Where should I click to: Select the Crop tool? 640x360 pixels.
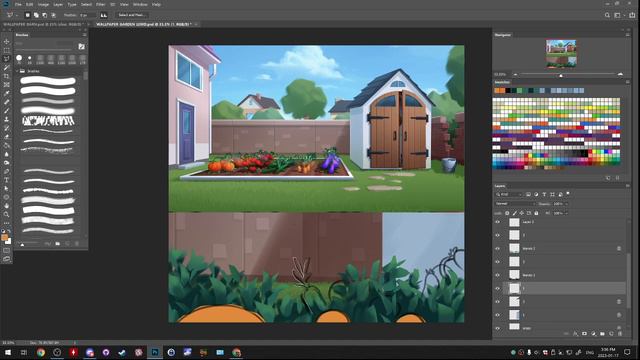pyautogui.click(x=7, y=76)
